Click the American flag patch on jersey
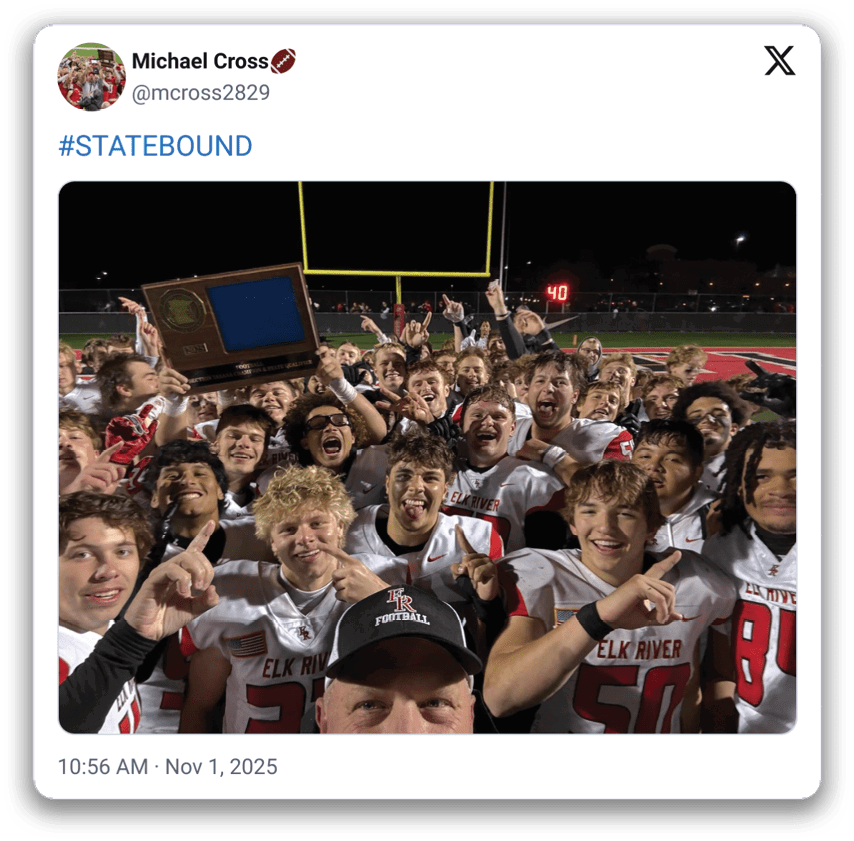The height and width of the screenshot is (841, 854). (247, 644)
